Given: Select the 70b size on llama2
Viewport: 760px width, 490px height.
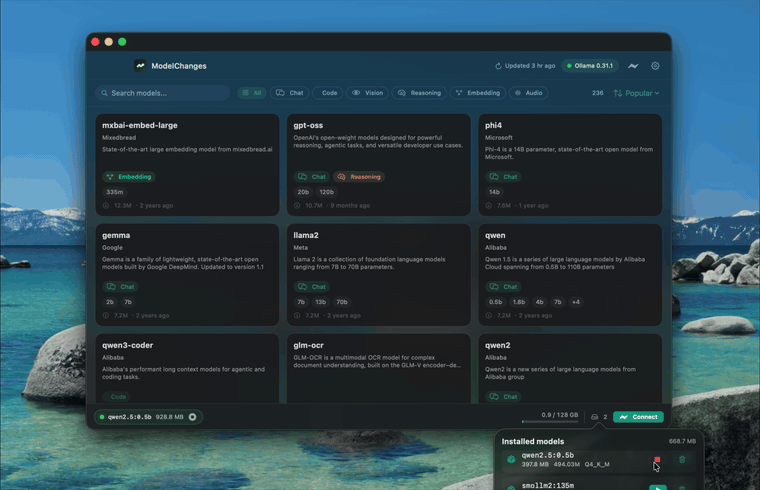Looking at the screenshot, I should (342, 302).
